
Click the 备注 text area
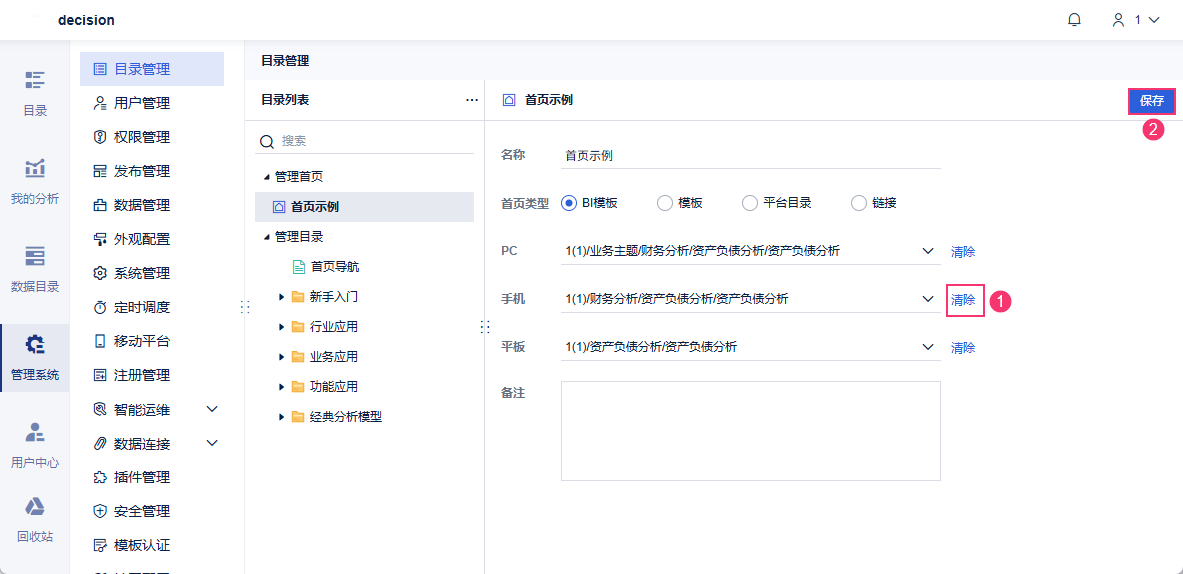coord(750,430)
